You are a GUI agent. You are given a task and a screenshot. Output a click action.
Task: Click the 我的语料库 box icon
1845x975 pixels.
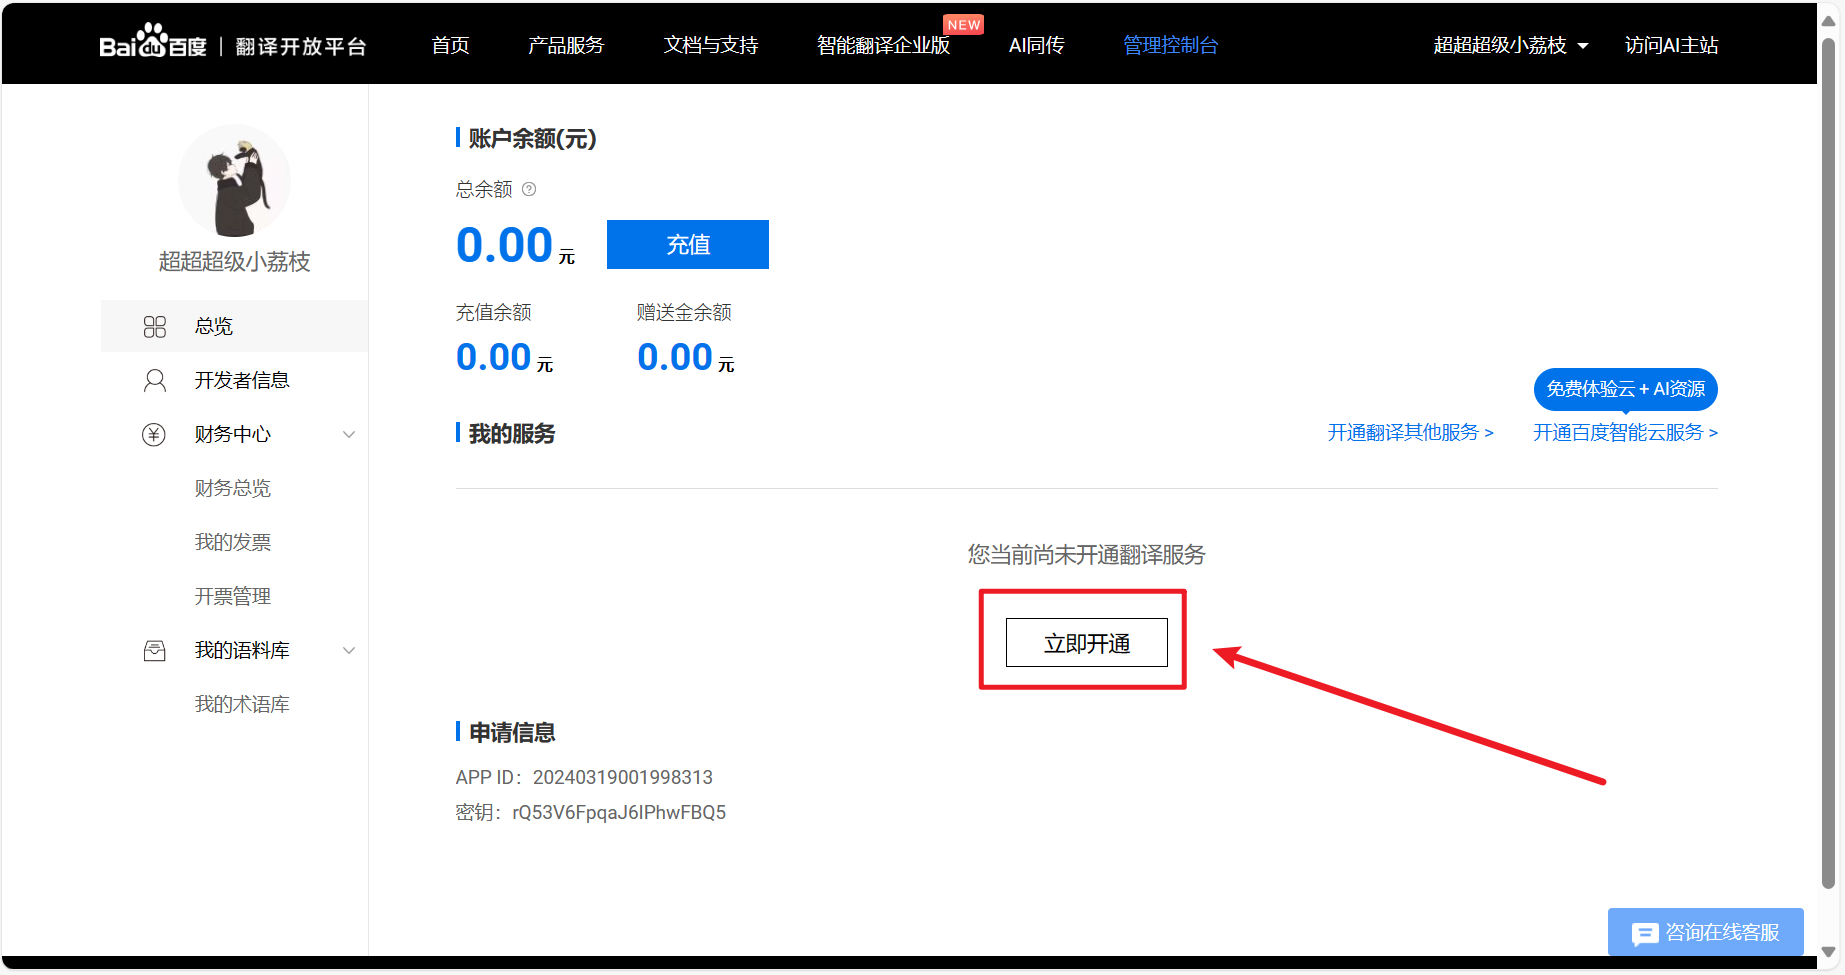(x=154, y=650)
